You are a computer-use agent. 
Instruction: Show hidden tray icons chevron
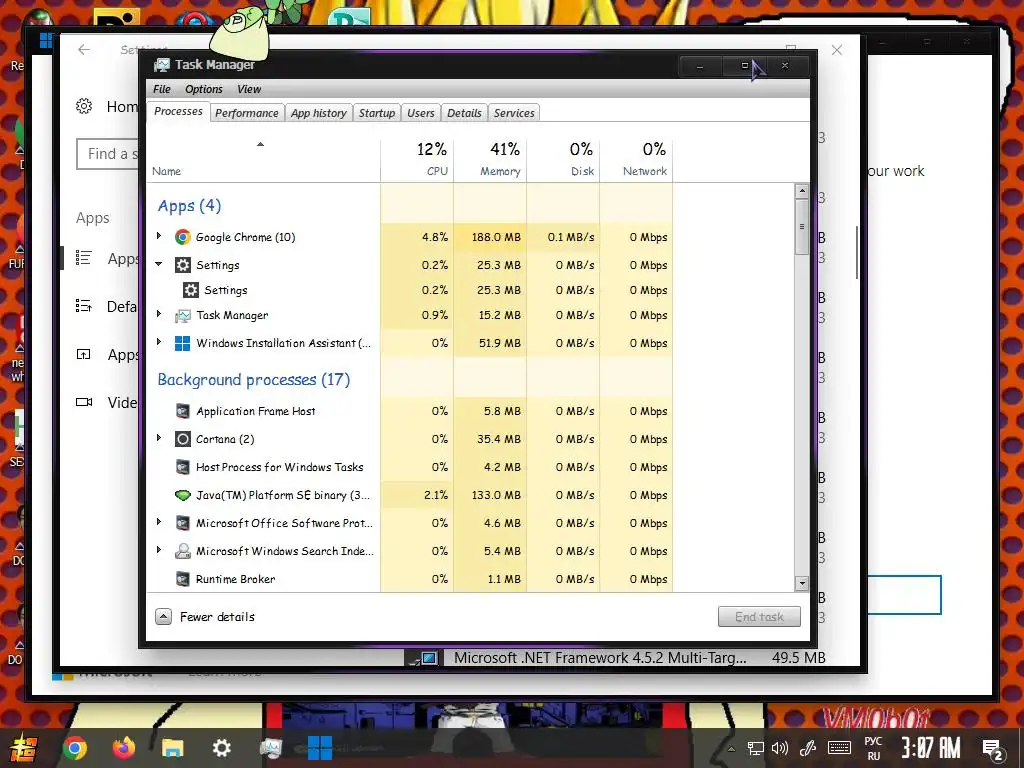pos(731,749)
